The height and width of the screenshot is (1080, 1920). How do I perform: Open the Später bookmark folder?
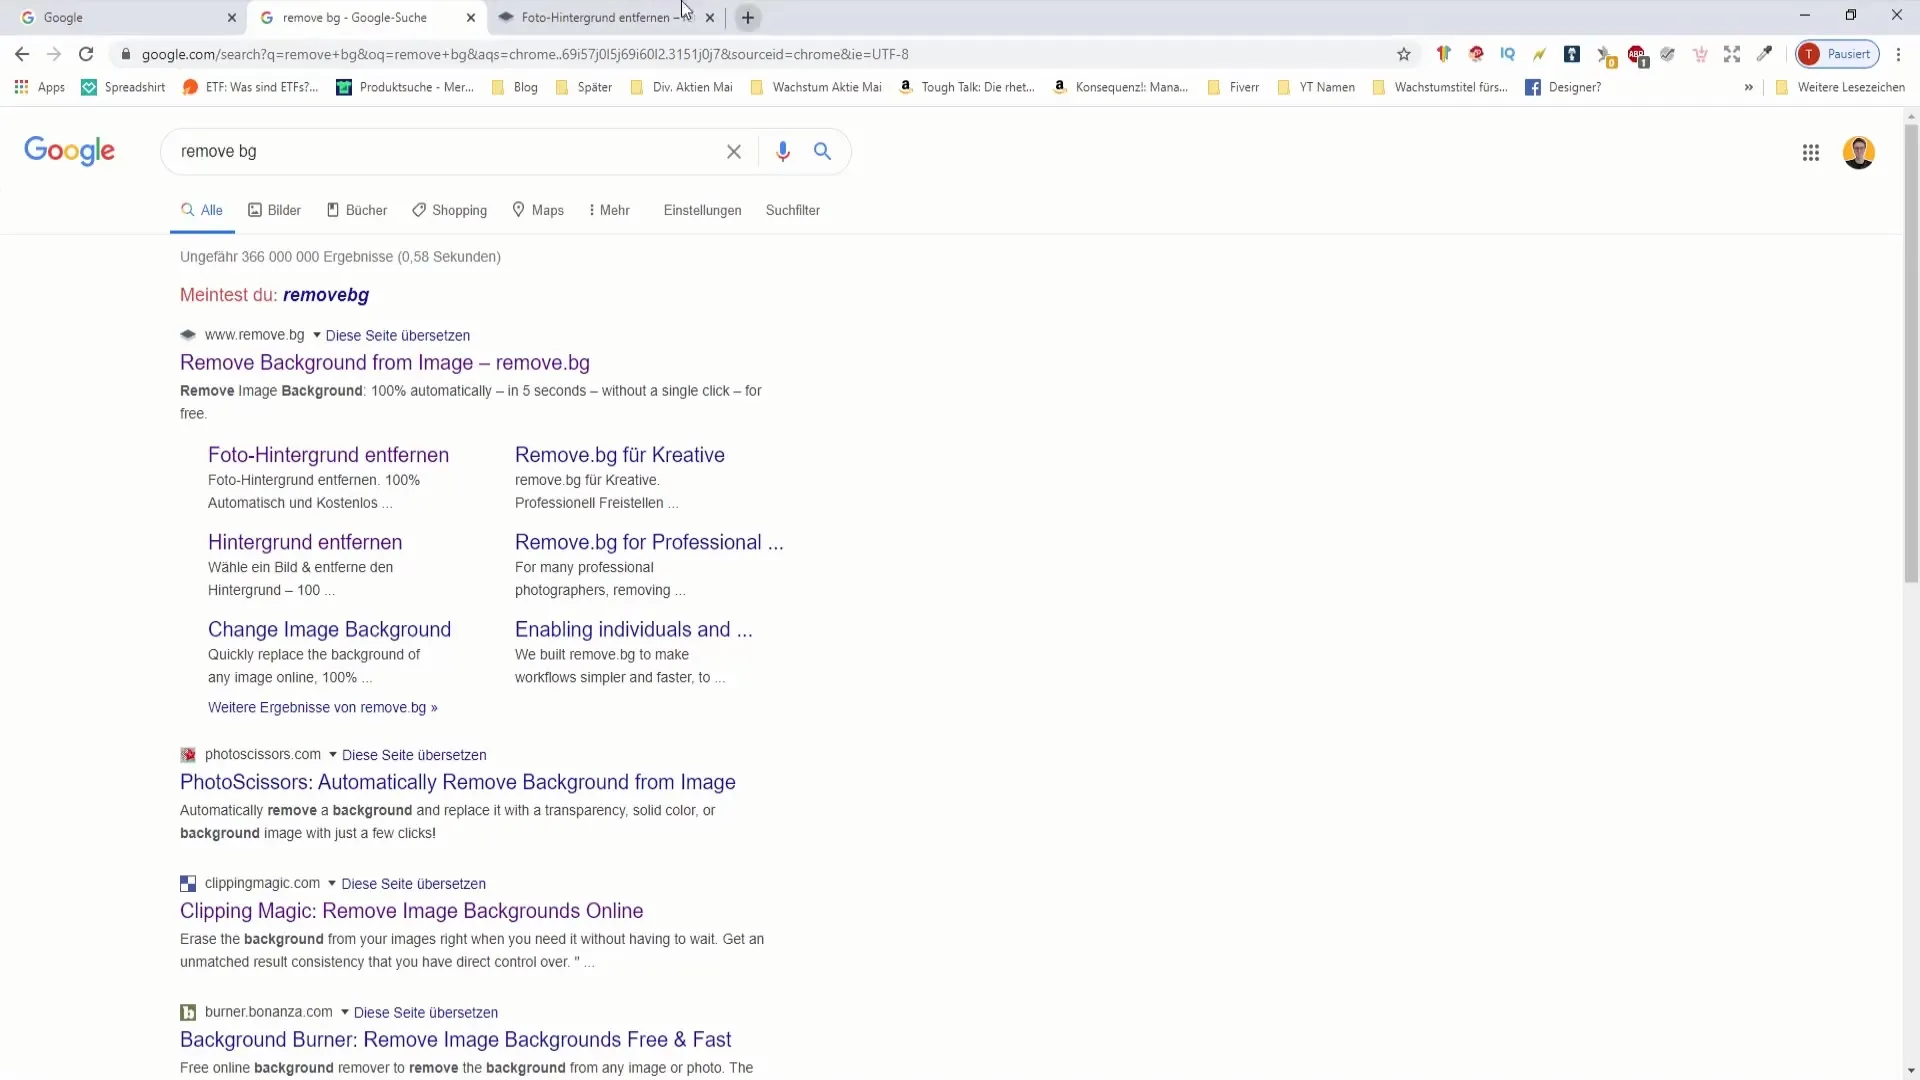(x=583, y=87)
